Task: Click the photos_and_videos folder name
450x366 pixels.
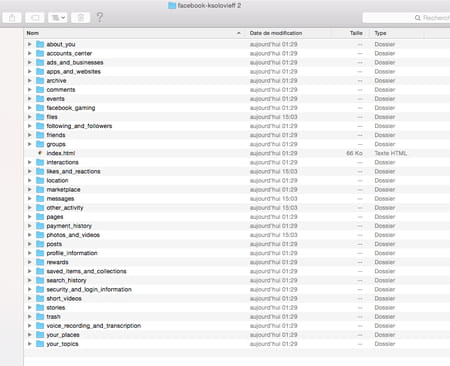Action: pyautogui.click(x=73, y=235)
